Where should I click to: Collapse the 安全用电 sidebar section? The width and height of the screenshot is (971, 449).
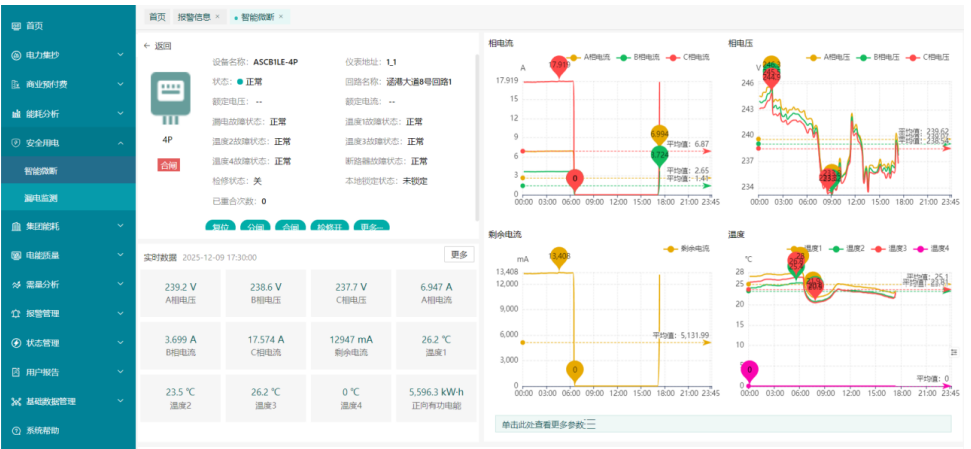tap(122, 143)
